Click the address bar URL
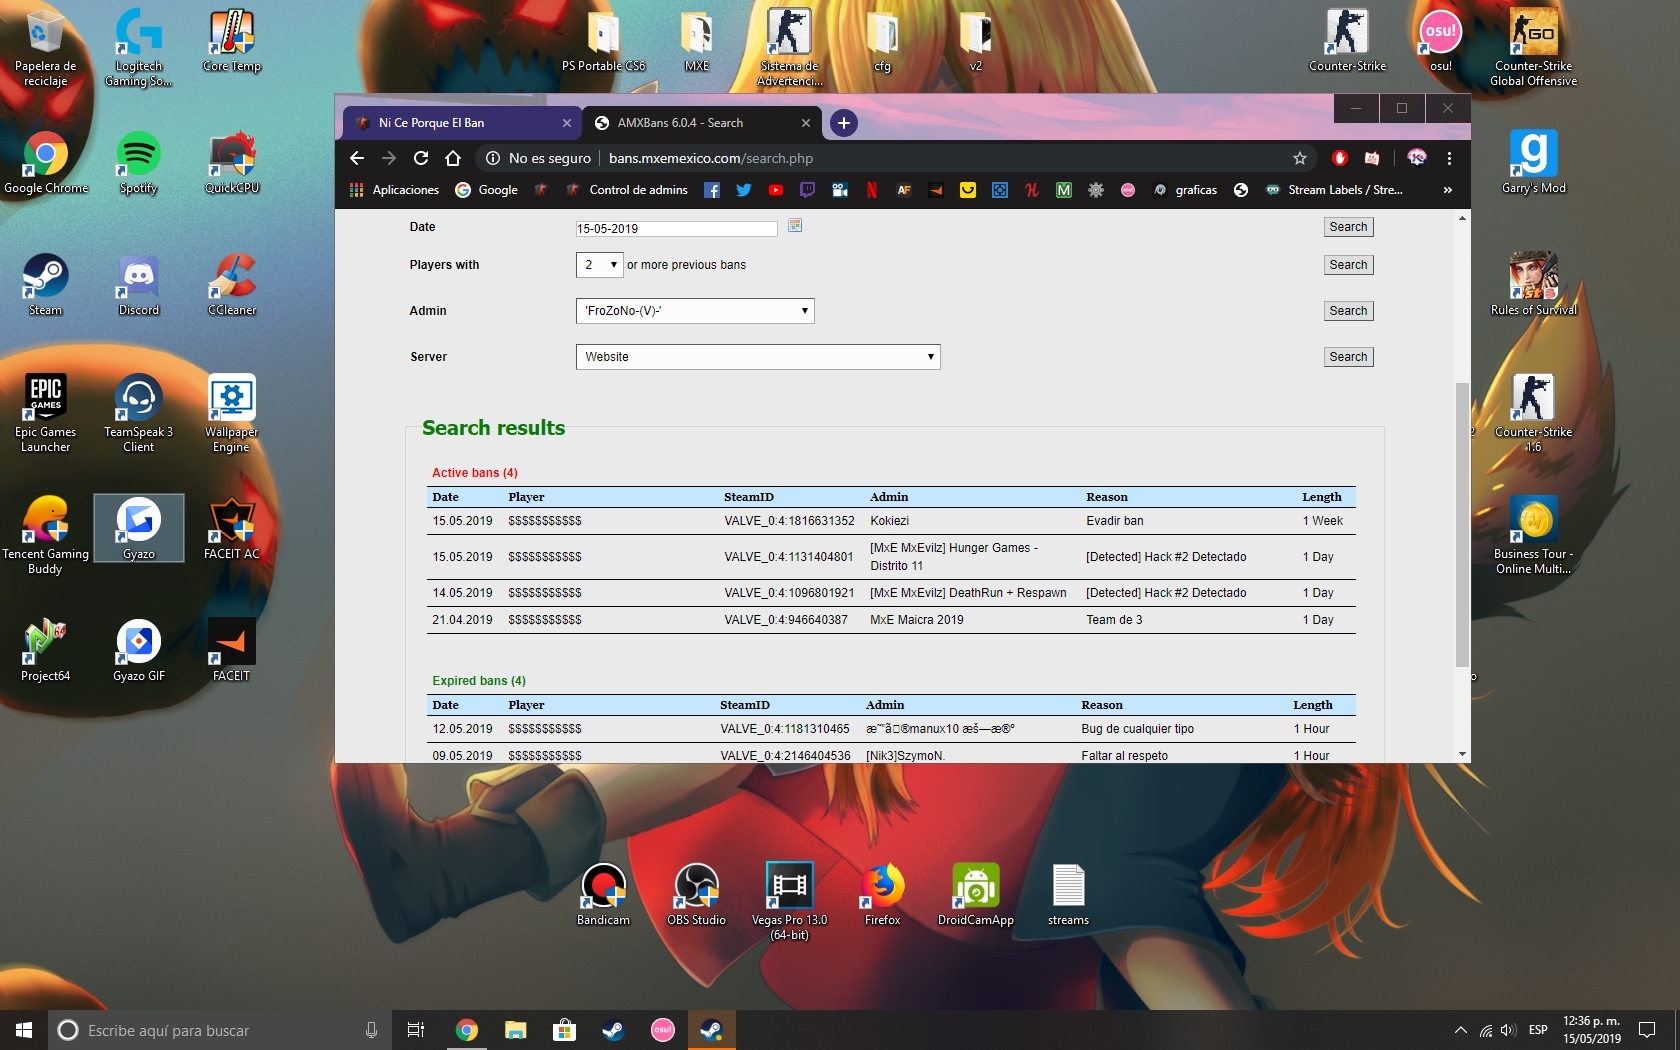This screenshot has height=1050, width=1680. [711, 158]
